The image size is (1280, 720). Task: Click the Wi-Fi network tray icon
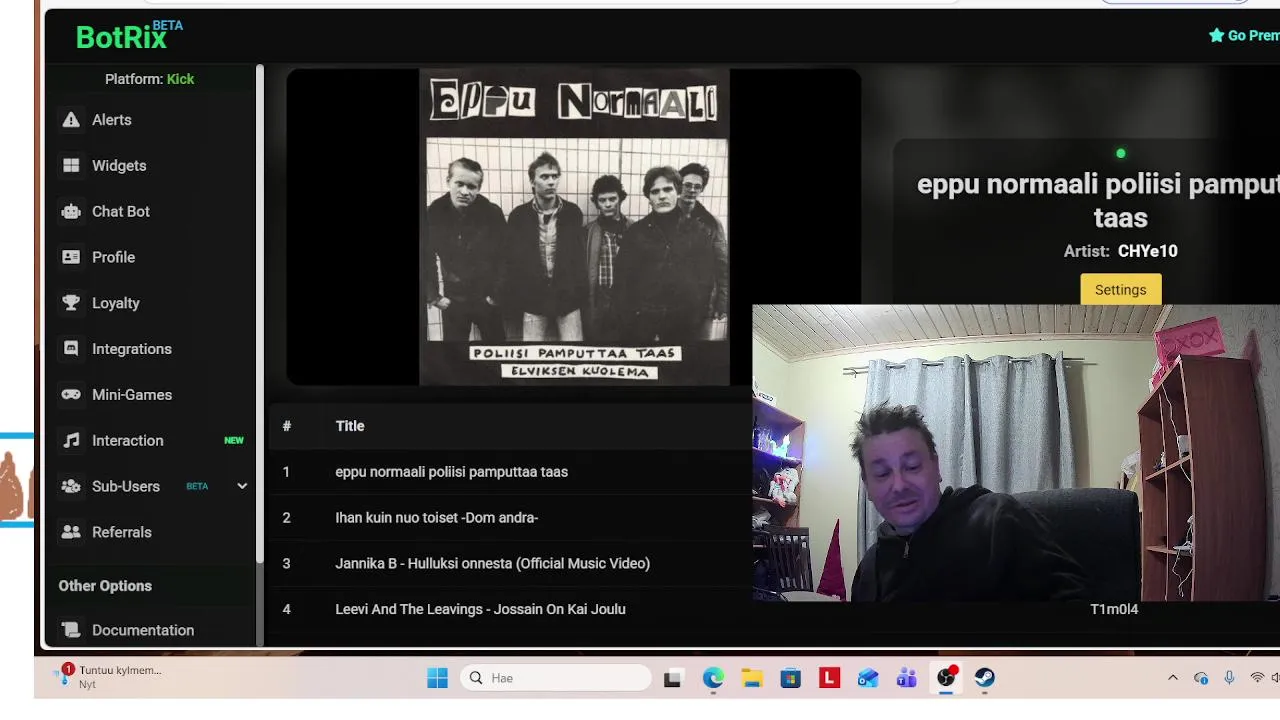[x=1257, y=678]
